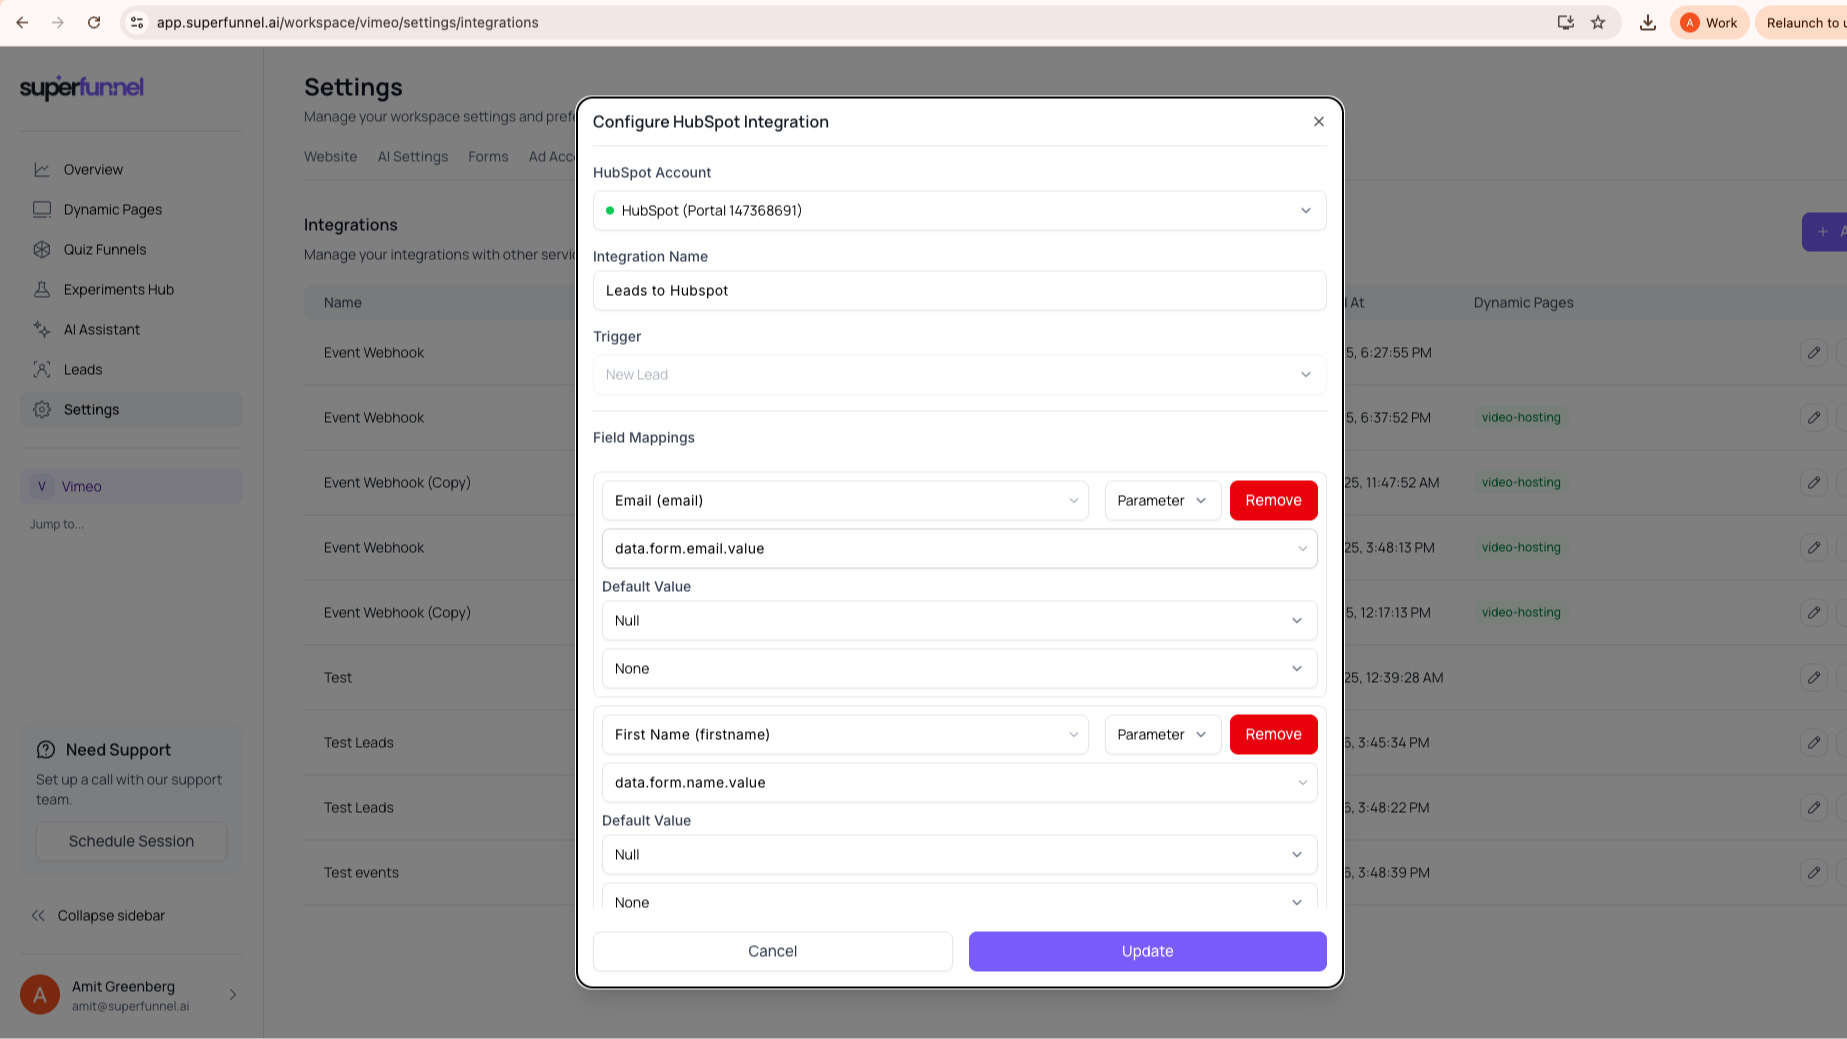Click the Experiments Hub flask icon
1847x1039 pixels.
click(x=42, y=289)
